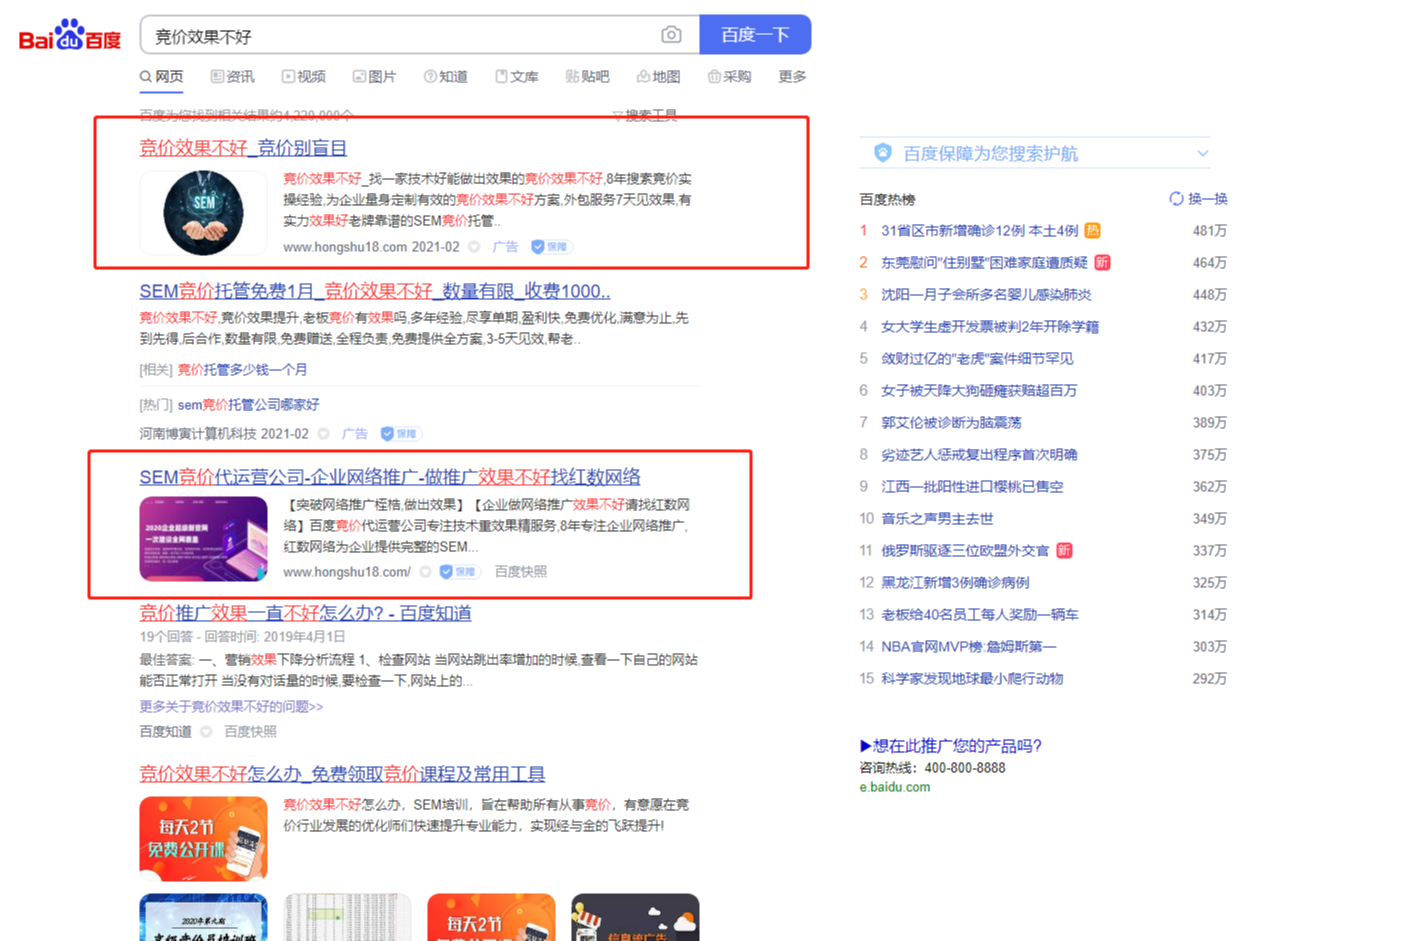Open 百度快照 for the hongshu18 result

coord(521,572)
